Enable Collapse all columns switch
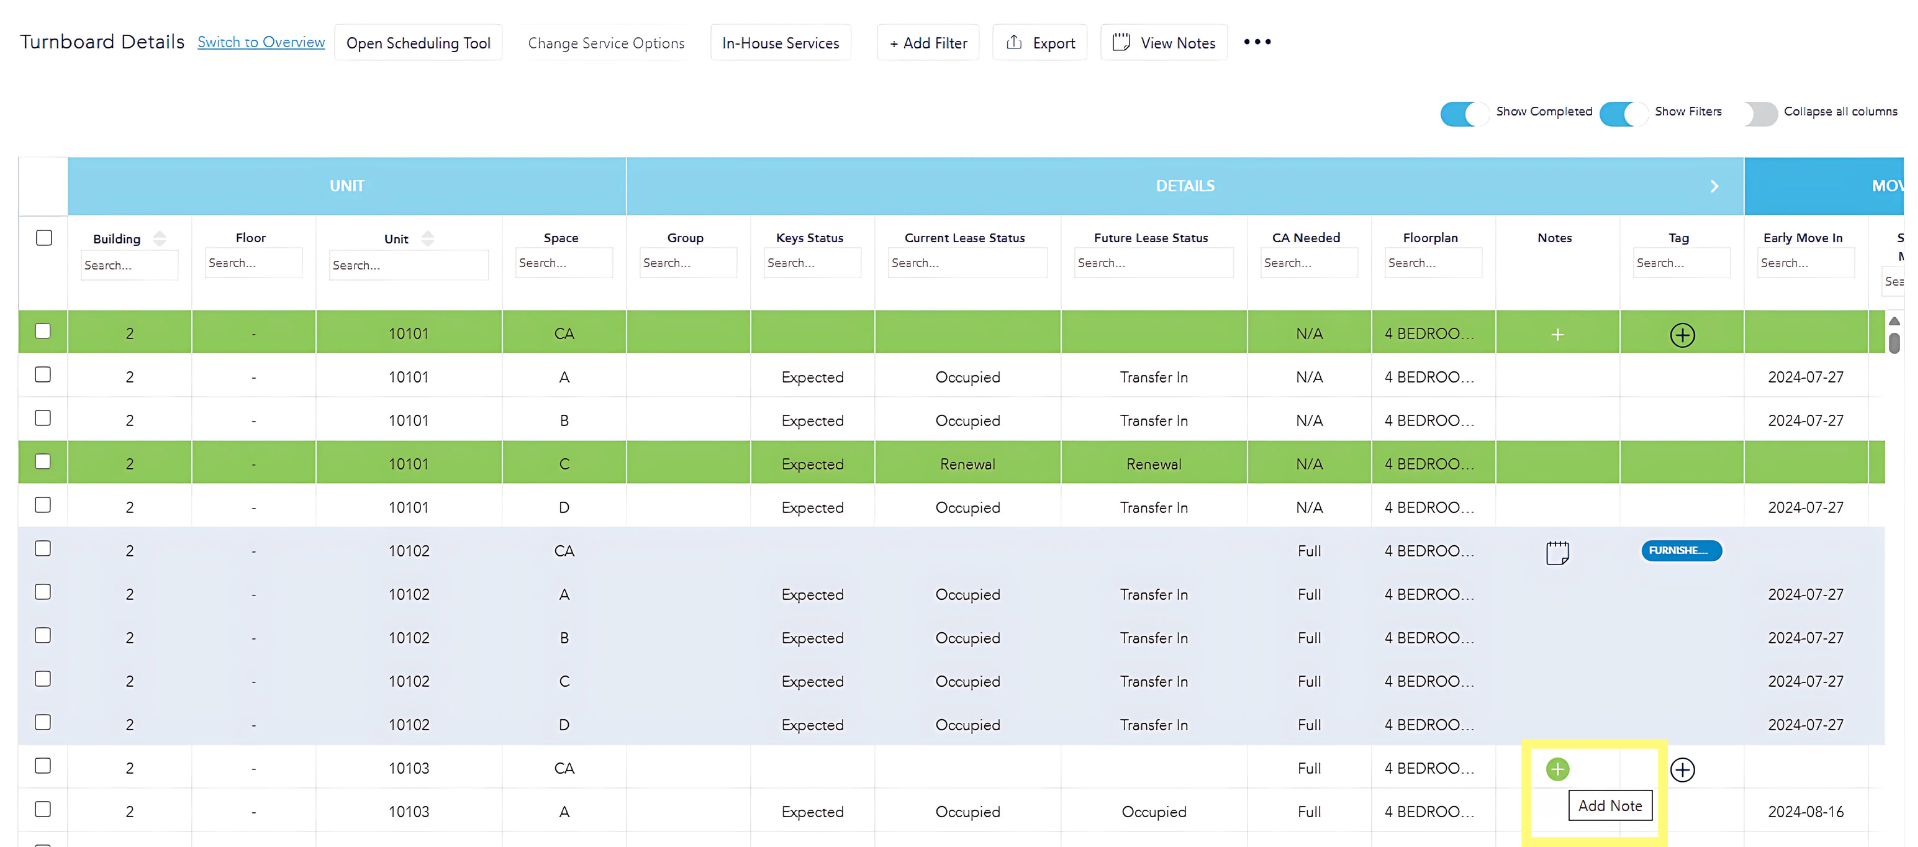The height and width of the screenshot is (847, 1918). click(1760, 113)
